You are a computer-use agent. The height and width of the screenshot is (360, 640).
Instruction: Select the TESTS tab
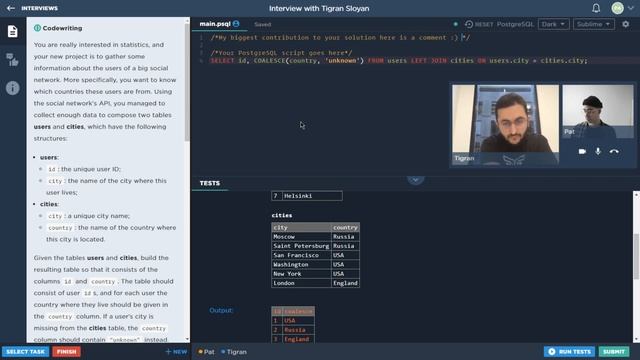[210, 183]
